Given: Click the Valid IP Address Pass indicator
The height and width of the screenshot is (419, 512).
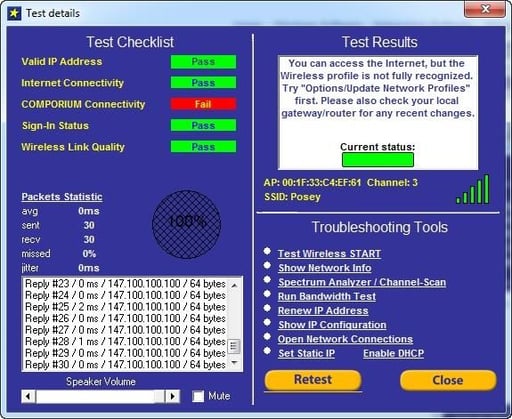Looking at the screenshot, I should point(203,62).
